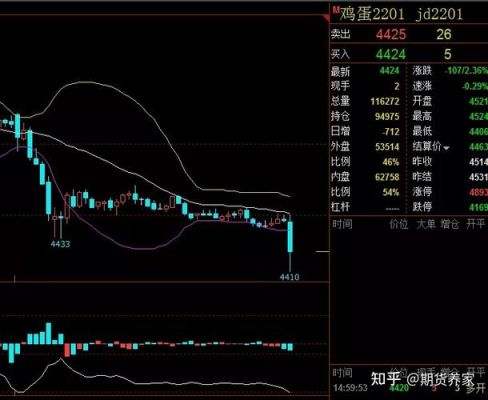Click the 开平 column header
The width and height of the screenshot is (488, 400).
pos(475,224)
